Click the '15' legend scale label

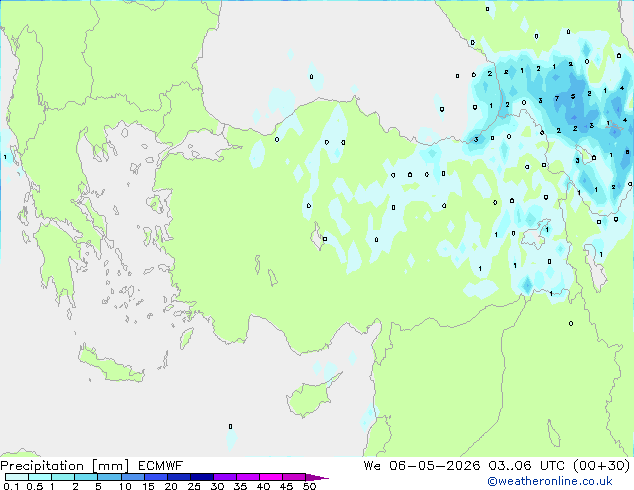coord(148,486)
